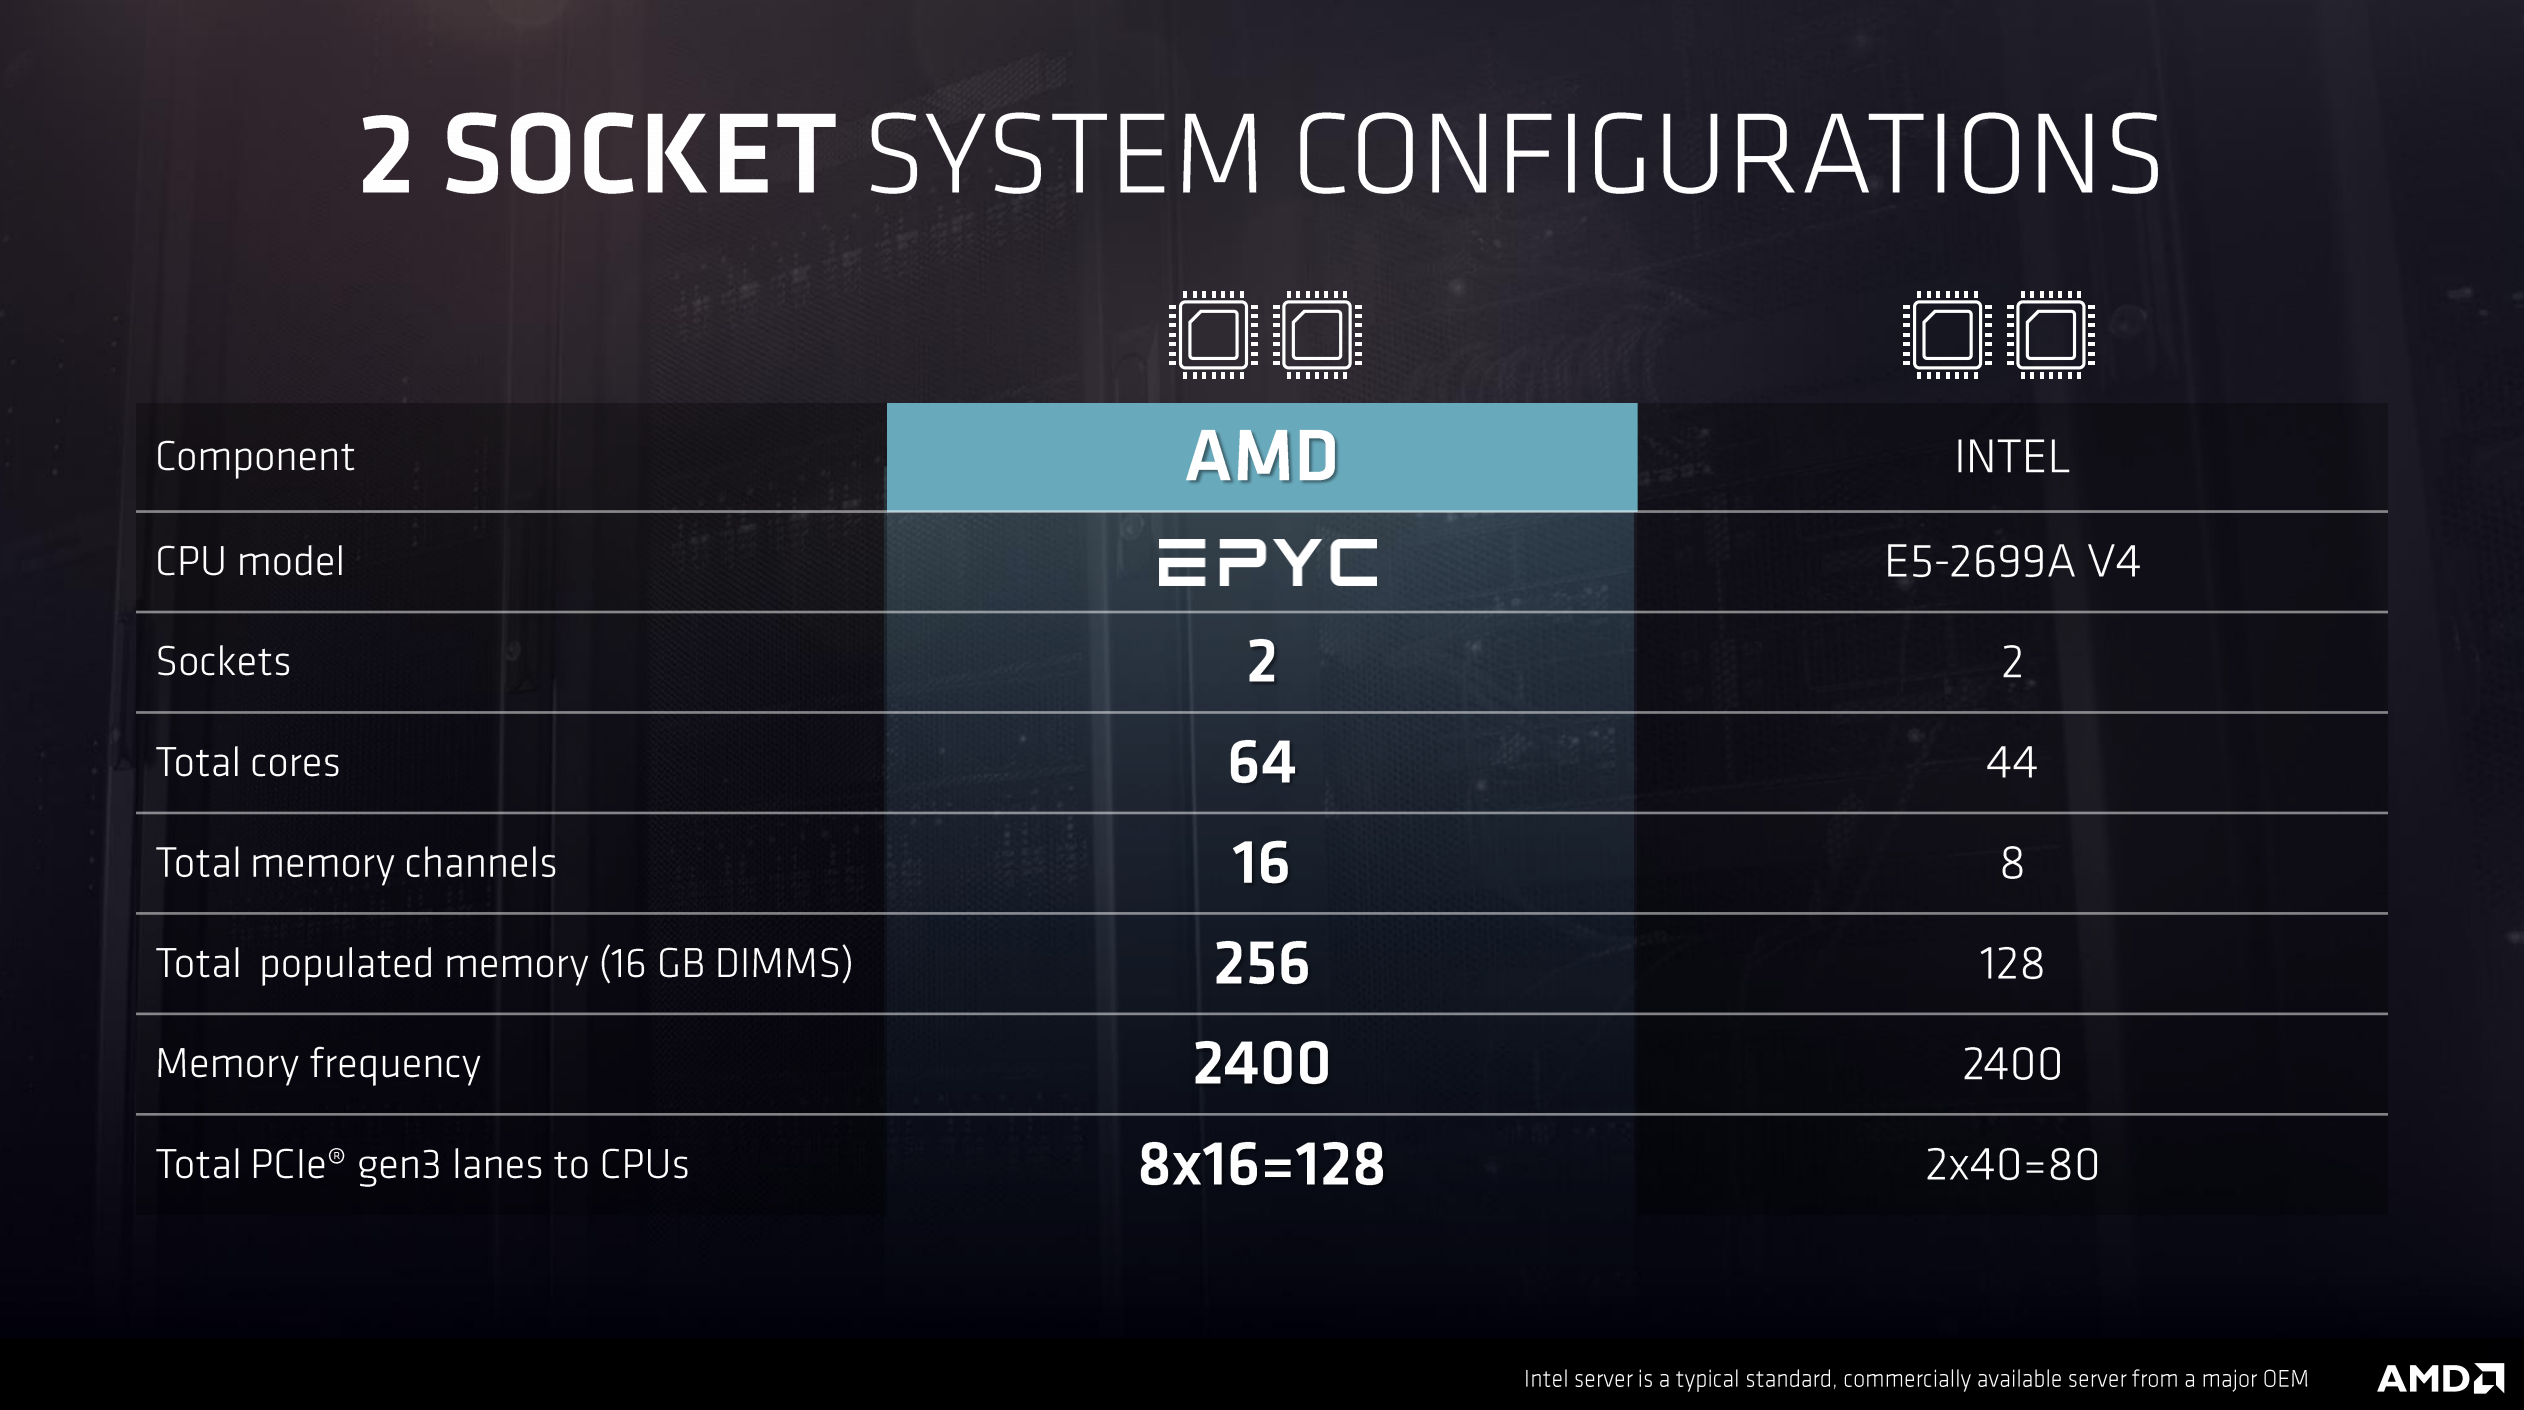This screenshot has height=1410, width=2524.
Task: Select the AMD total cores value 64
Action: [x=1261, y=762]
